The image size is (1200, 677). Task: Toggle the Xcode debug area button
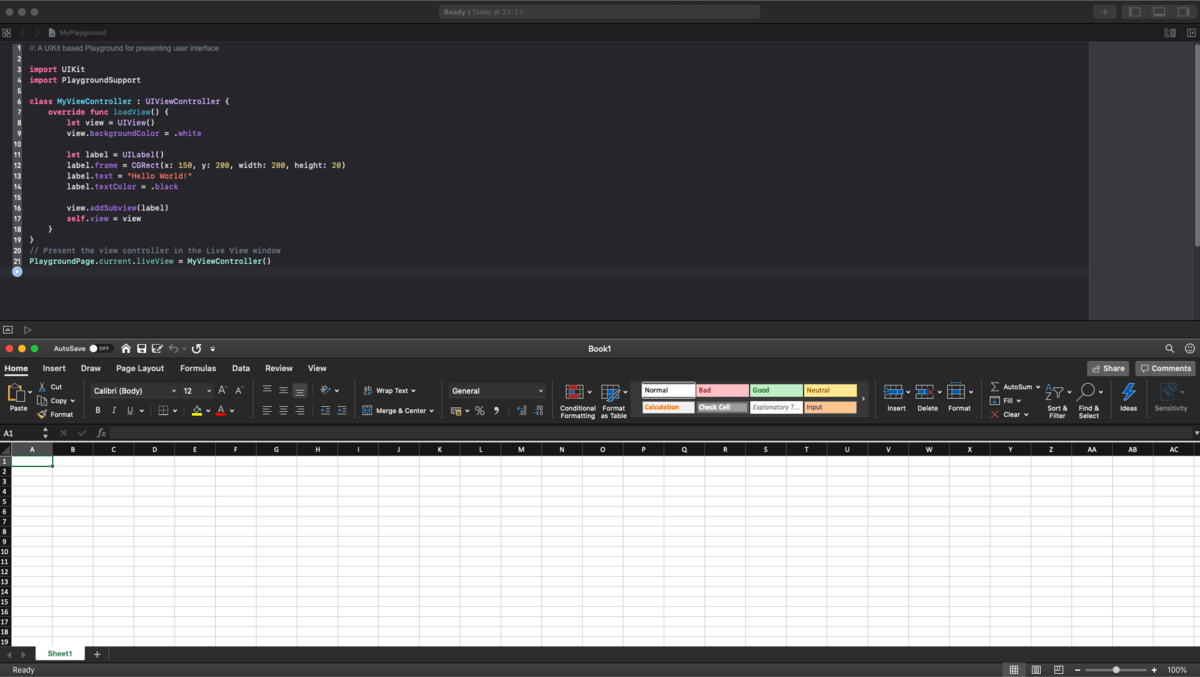pos(1159,12)
